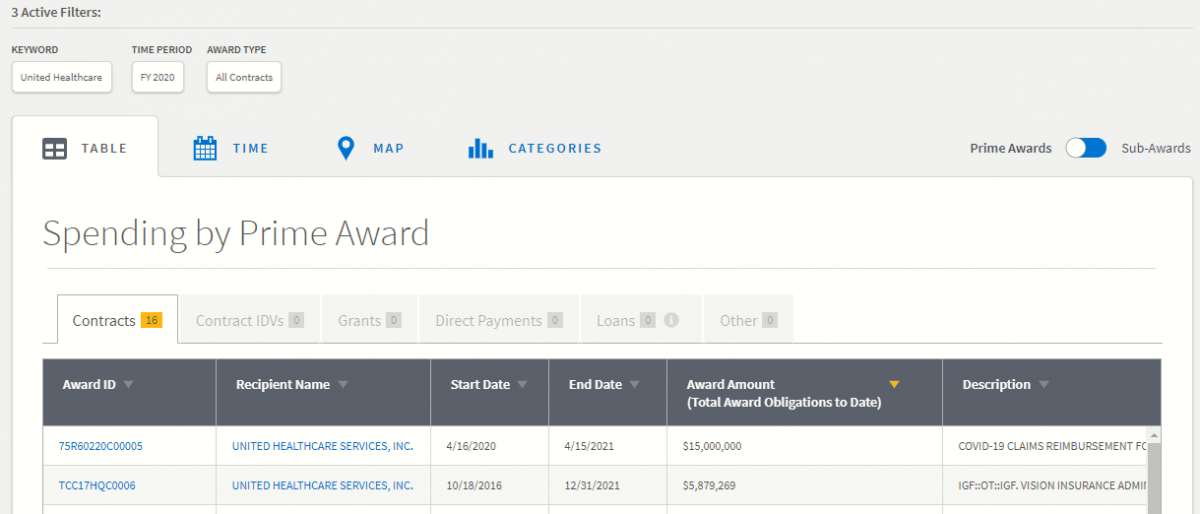Sort by Recipient Name column arrow

(x=343, y=385)
